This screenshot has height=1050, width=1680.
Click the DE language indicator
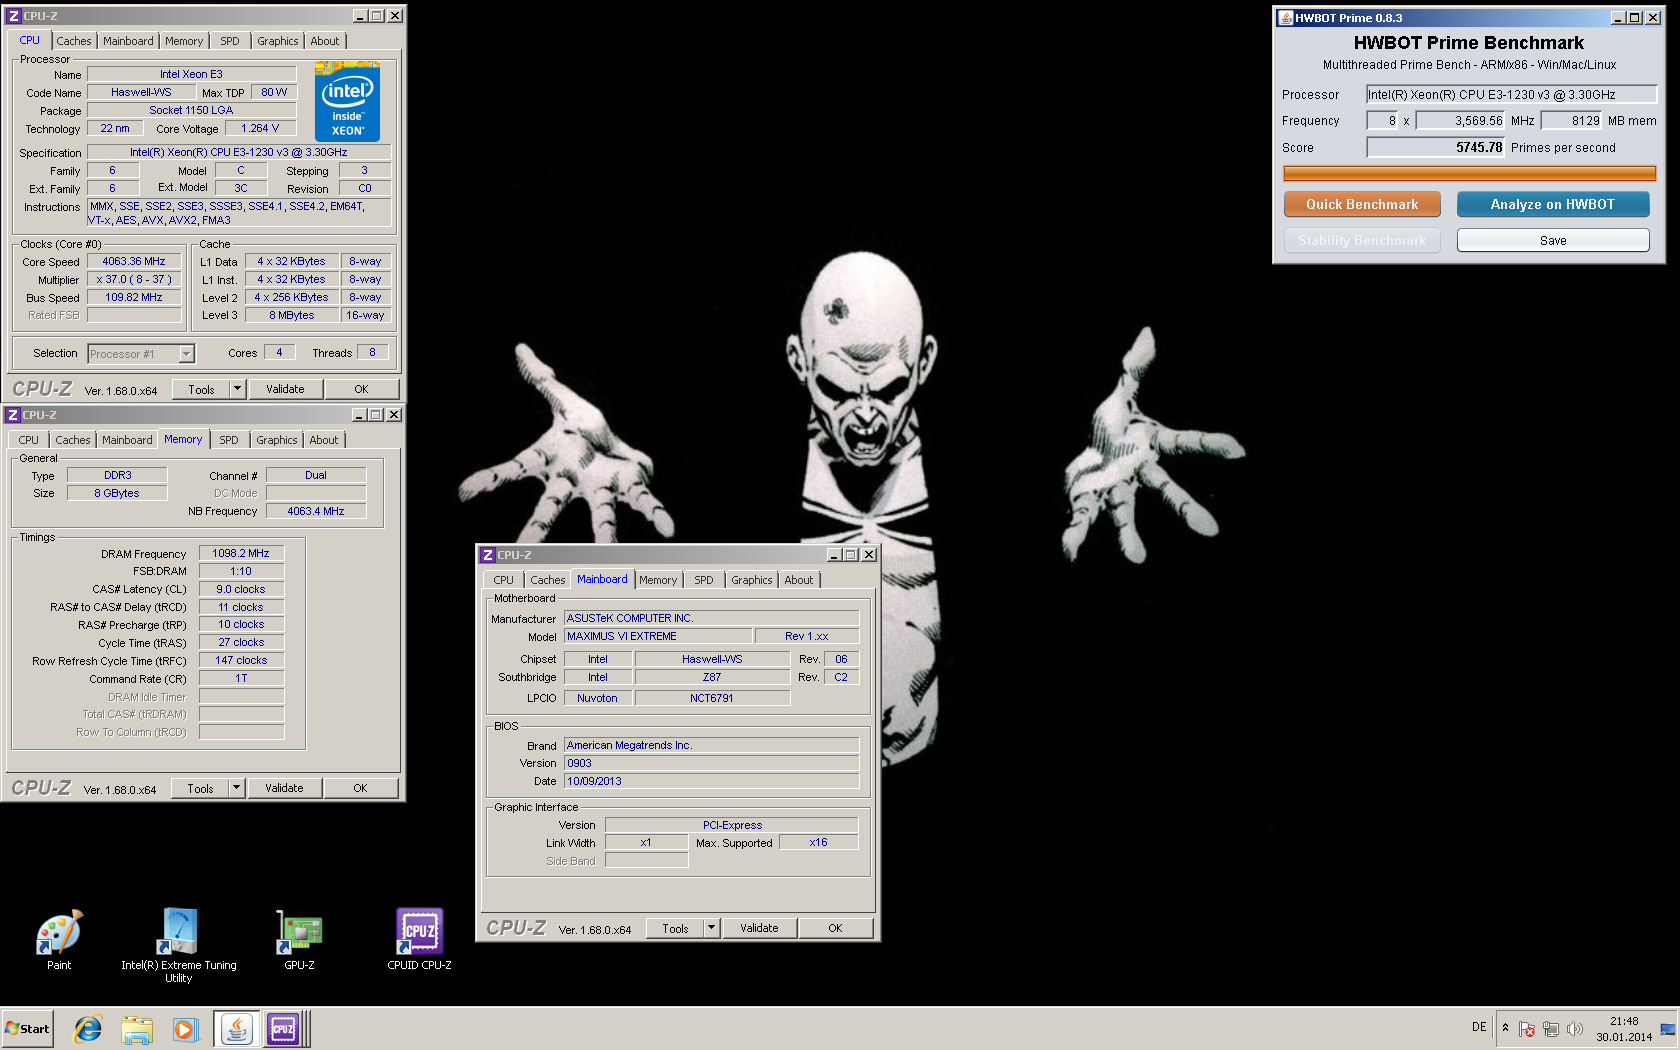pyautogui.click(x=1479, y=1027)
